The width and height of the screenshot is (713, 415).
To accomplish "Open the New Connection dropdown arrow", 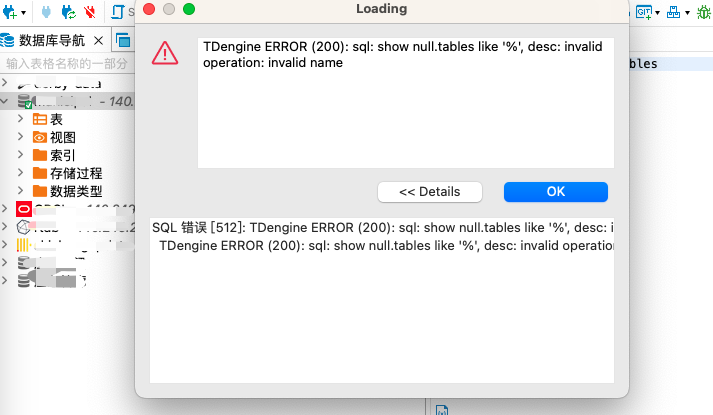I will (24, 13).
